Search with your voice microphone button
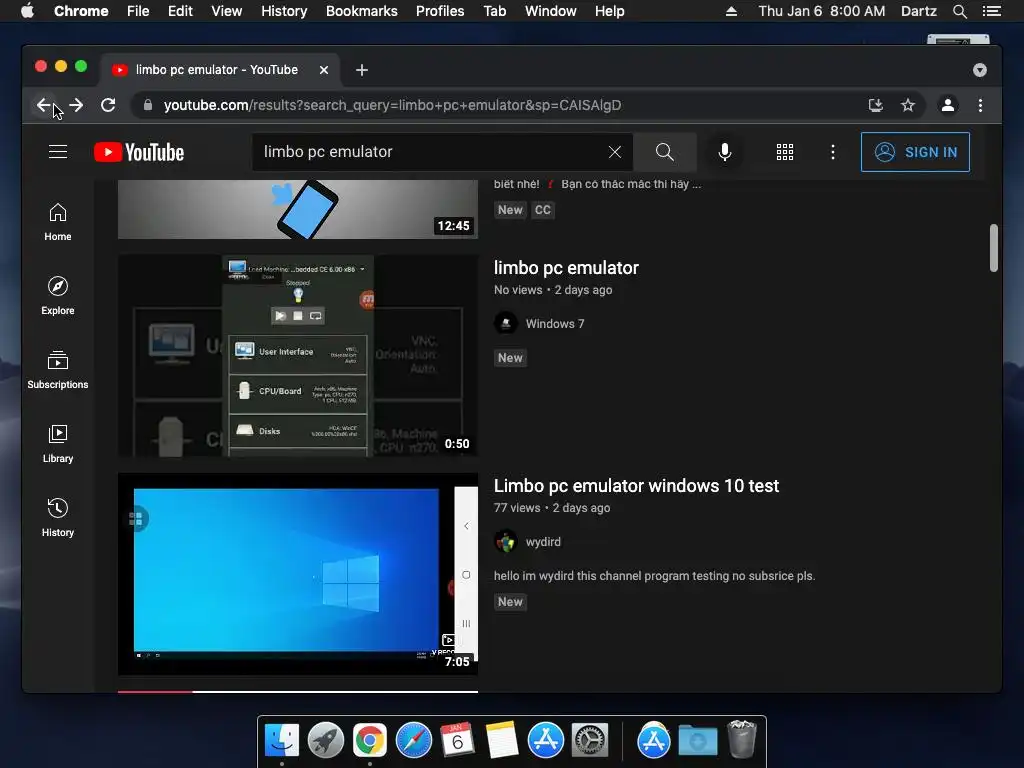Screen dimensions: 1024x768 coord(724,152)
